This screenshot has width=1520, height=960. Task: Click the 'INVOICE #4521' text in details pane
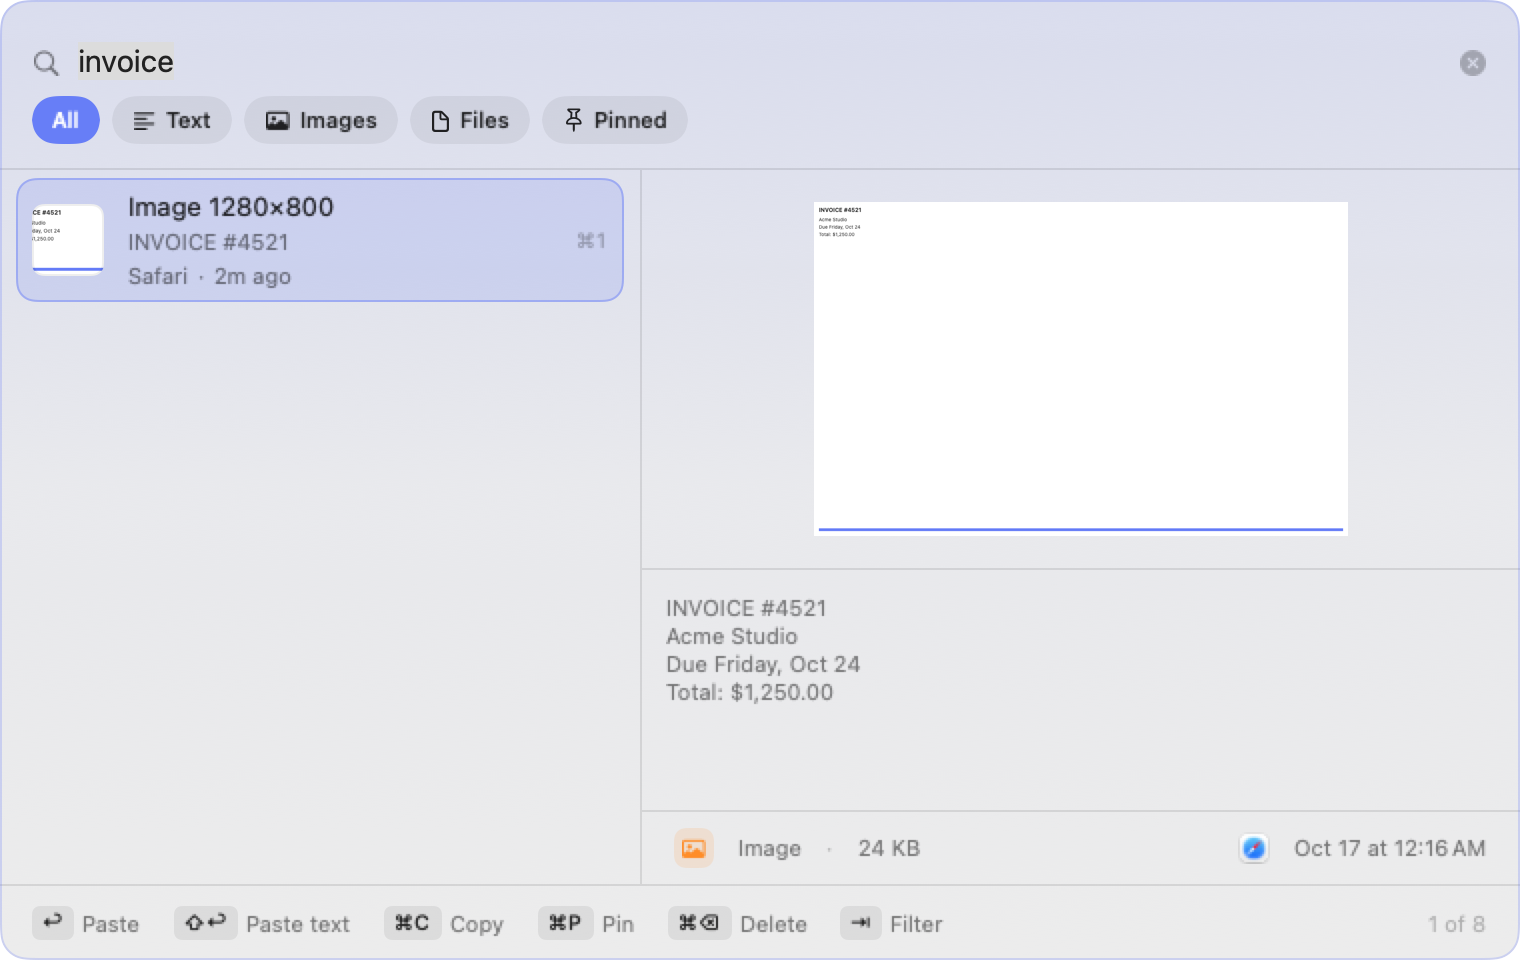point(747,608)
